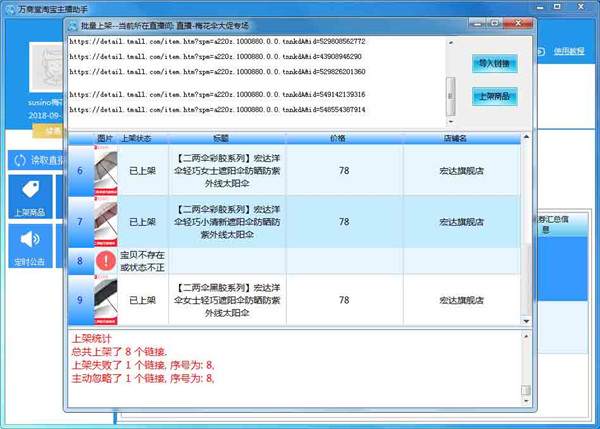The image size is (600, 429).
Task: Click 已上架 status in row 6
Action: pyautogui.click(x=142, y=171)
